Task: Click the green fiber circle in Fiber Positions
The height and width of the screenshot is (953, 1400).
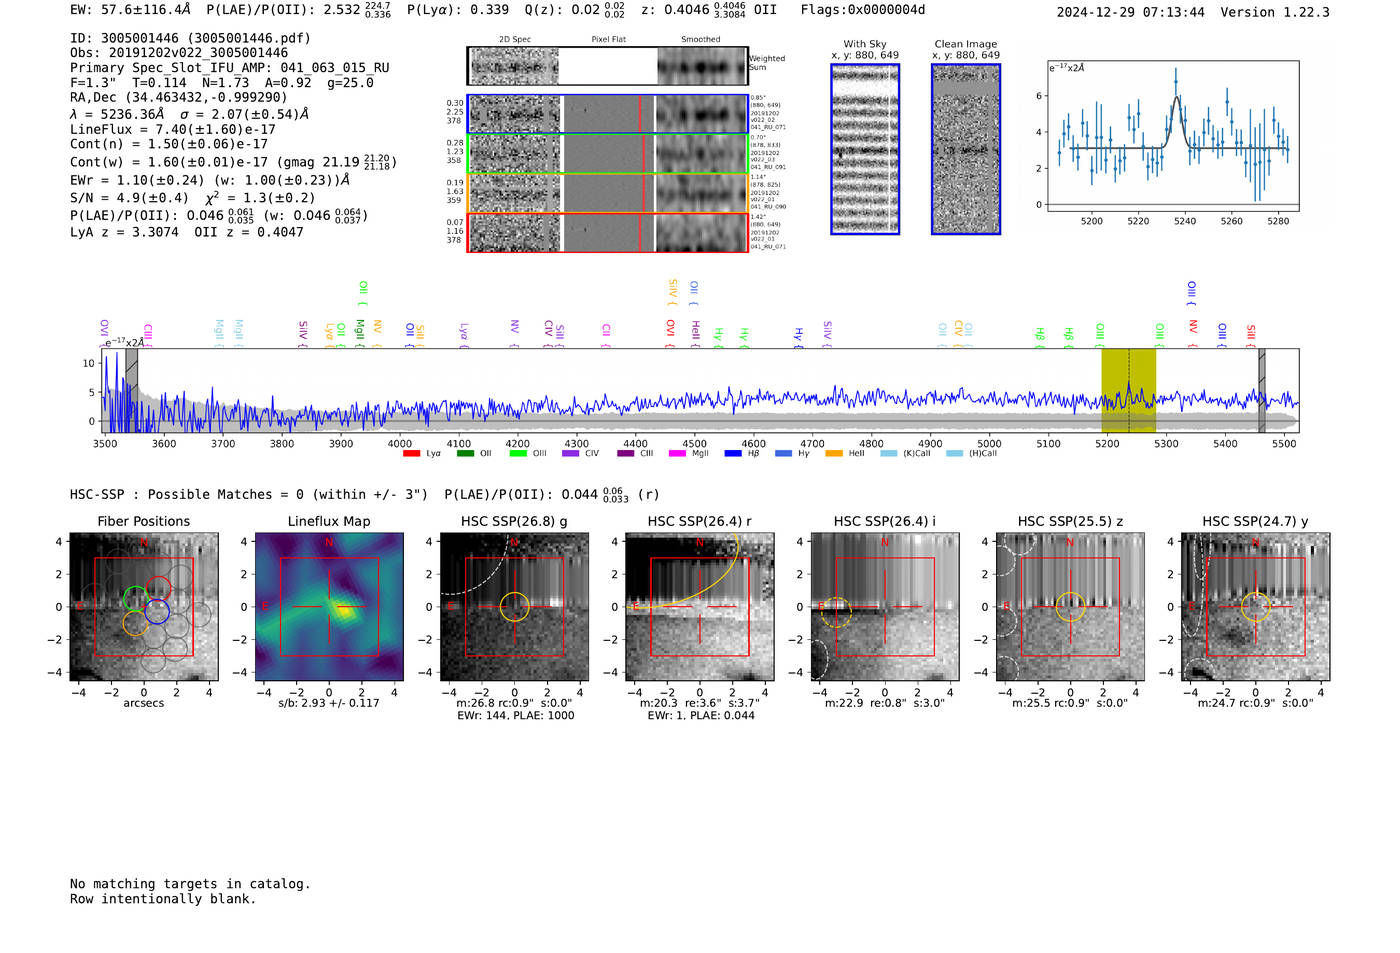Action: pos(136,599)
